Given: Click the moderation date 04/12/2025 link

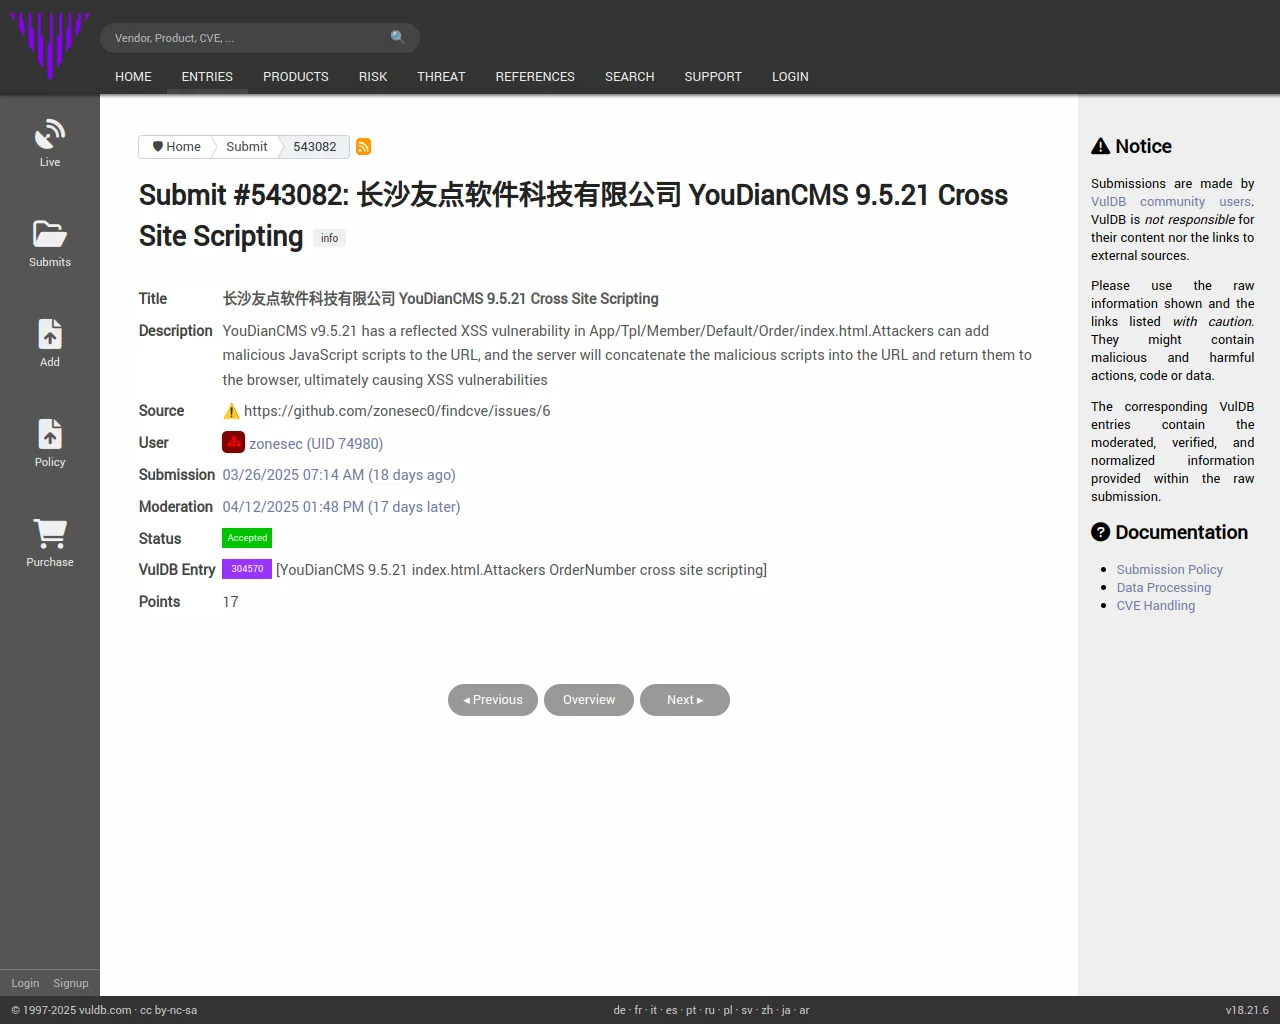Looking at the screenshot, I should coord(341,507).
